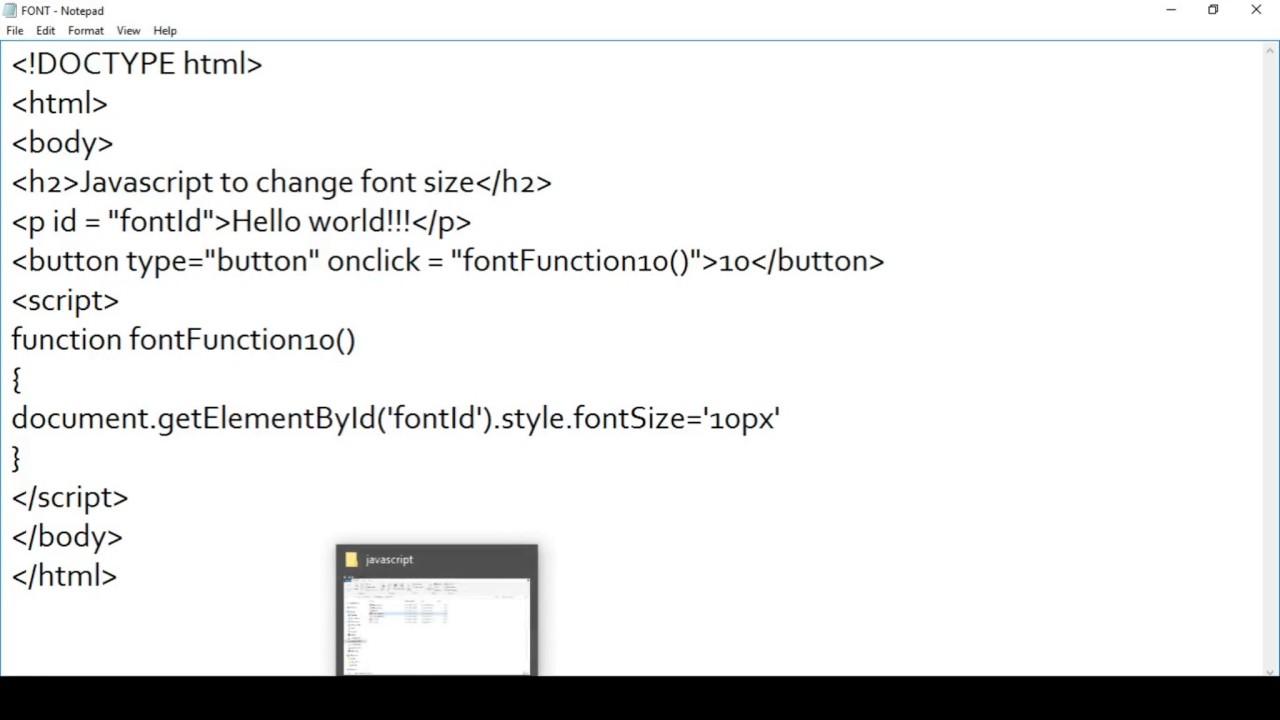The height and width of the screenshot is (720, 1280).
Task: Click the opening curly brace line
Action: pos(16,379)
